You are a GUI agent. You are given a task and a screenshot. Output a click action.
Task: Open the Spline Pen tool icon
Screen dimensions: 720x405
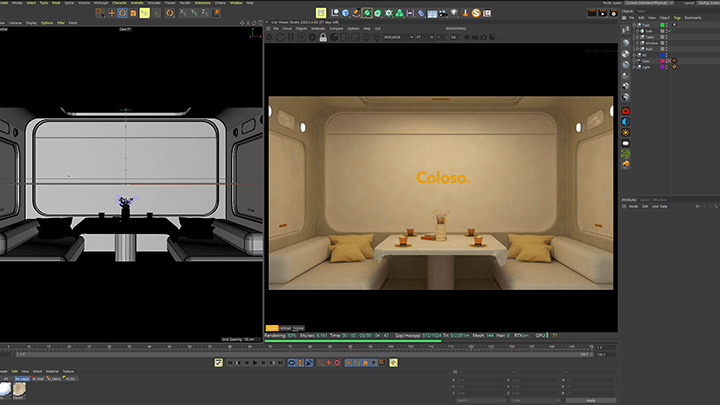356,13
